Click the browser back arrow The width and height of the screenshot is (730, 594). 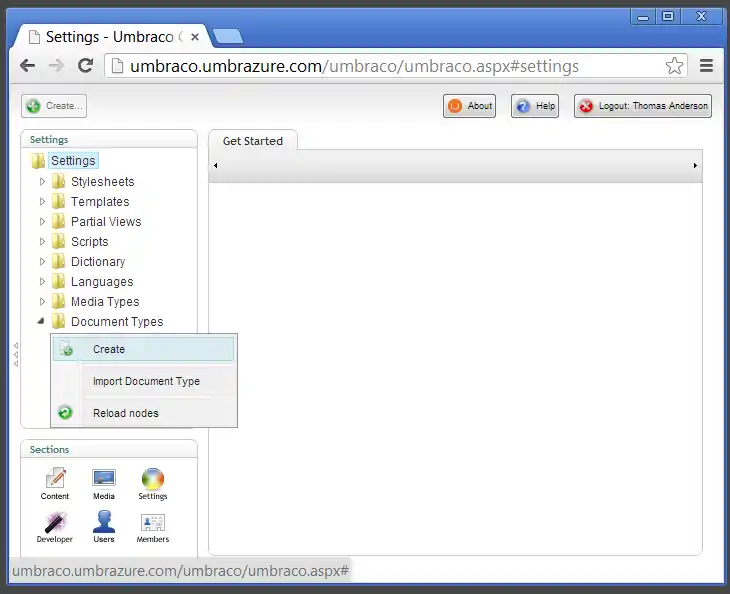tap(27, 66)
